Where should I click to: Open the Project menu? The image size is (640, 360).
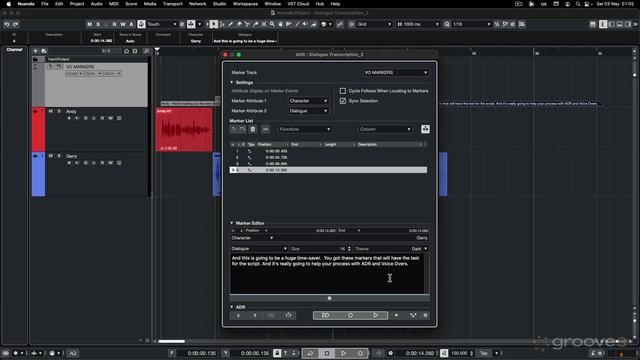point(77,4)
